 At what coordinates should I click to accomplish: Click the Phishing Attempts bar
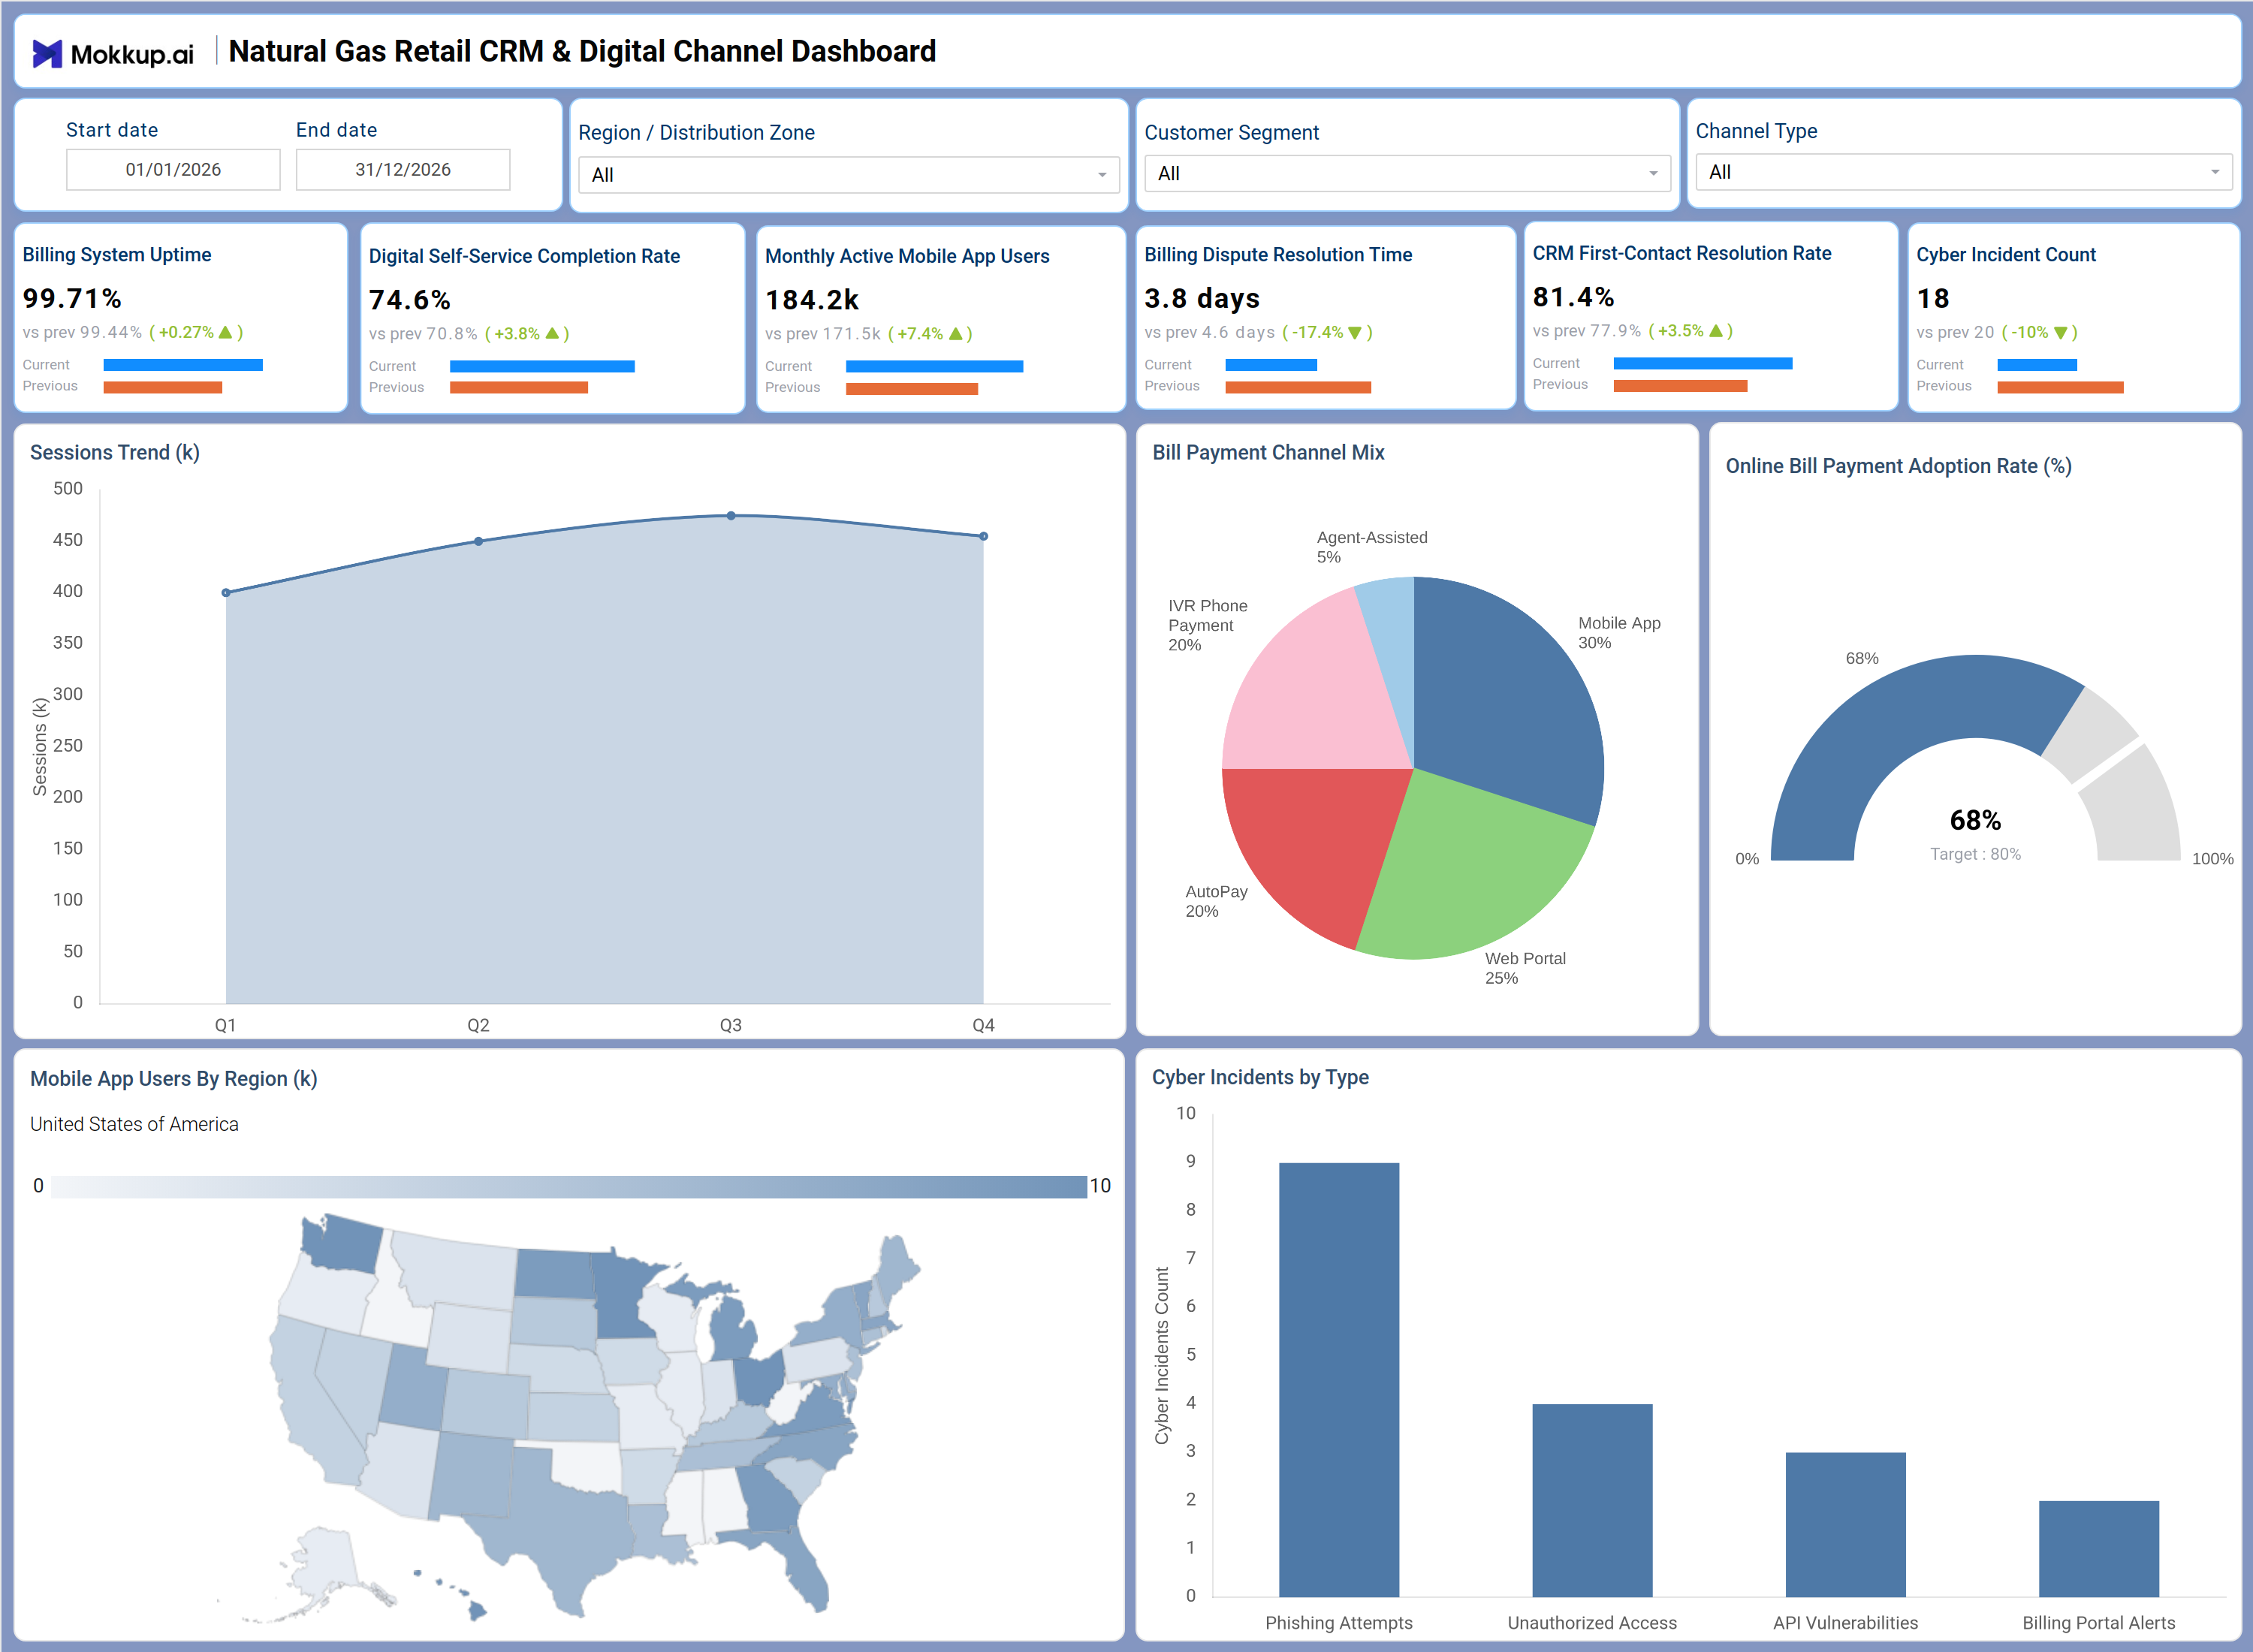pyautogui.click(x=1339, y=1379)
